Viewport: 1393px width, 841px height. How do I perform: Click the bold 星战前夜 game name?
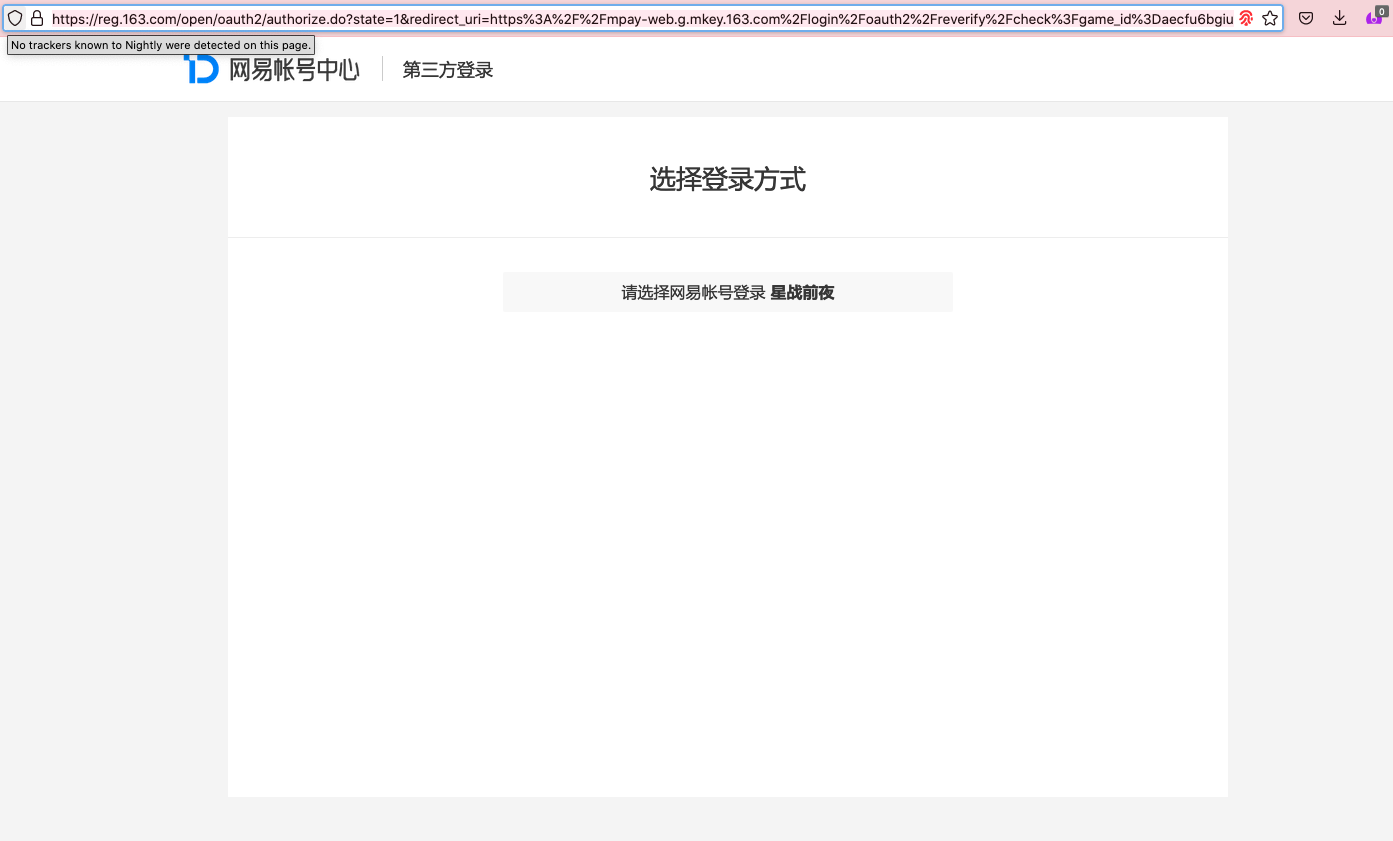click(x=803, y=293)
